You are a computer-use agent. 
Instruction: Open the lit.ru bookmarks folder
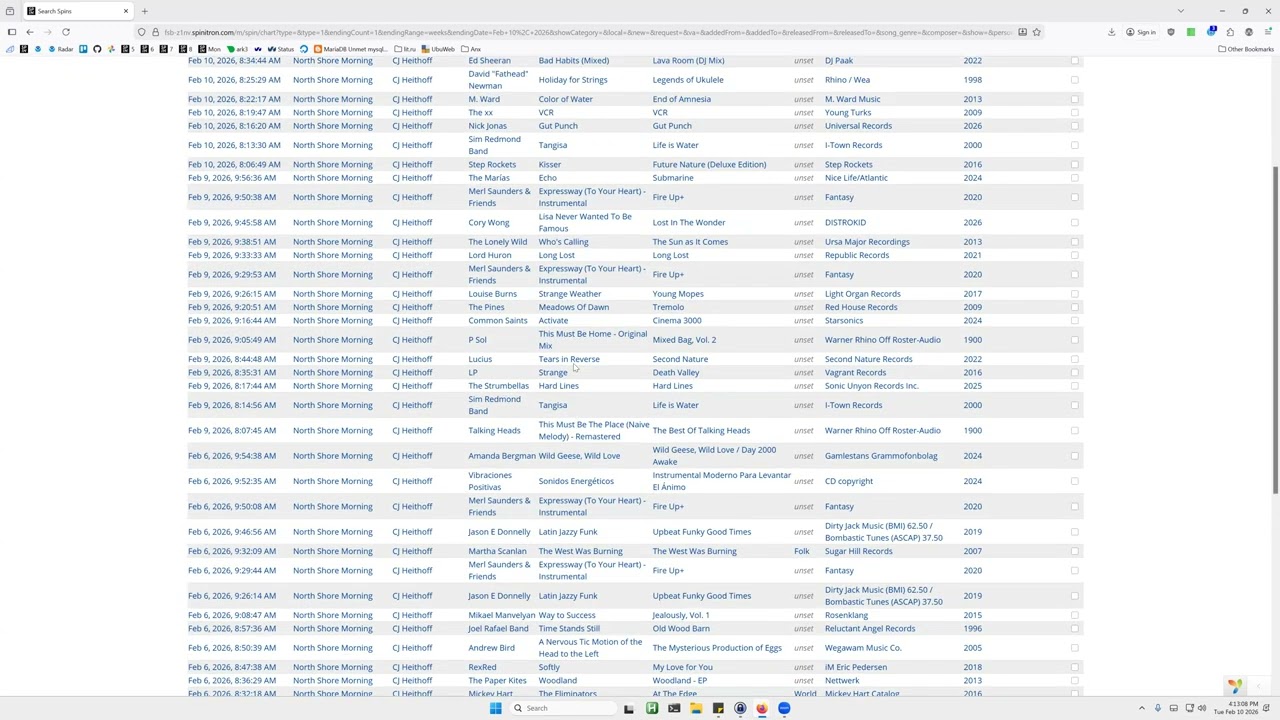(x=405, y=49)
